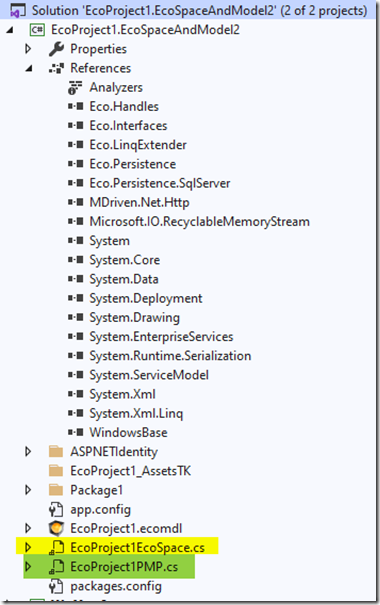Expand the Package1 folder
Viewport: 380px width, 605px height.
pos(28,490)
